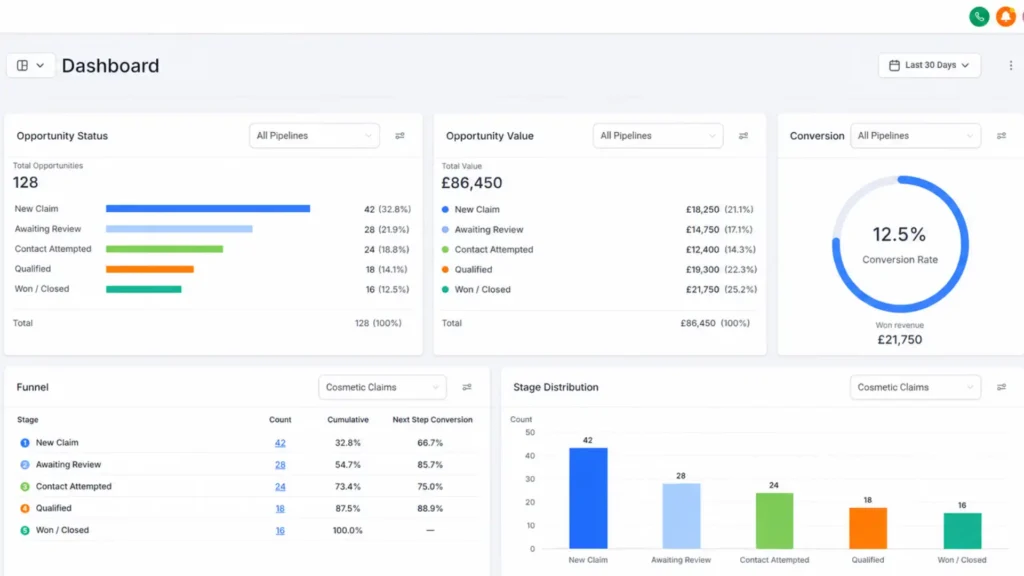The image size is (1024, 576).
Task: Click the green Contact Attempted status bar
Action: (x=165, y=249)
